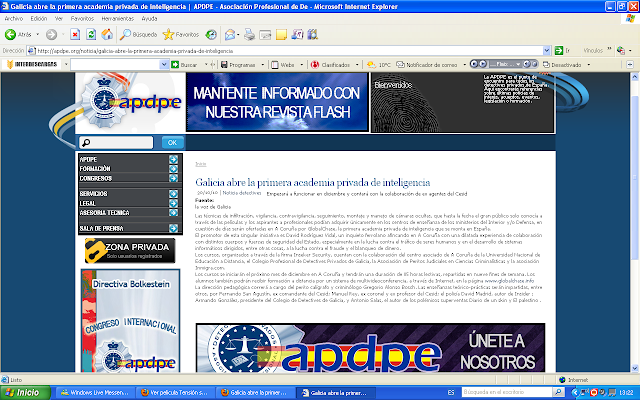Click the Messenger toolbar icon with a figure
This screenshot has height=400, width=640.
point(313,35)
